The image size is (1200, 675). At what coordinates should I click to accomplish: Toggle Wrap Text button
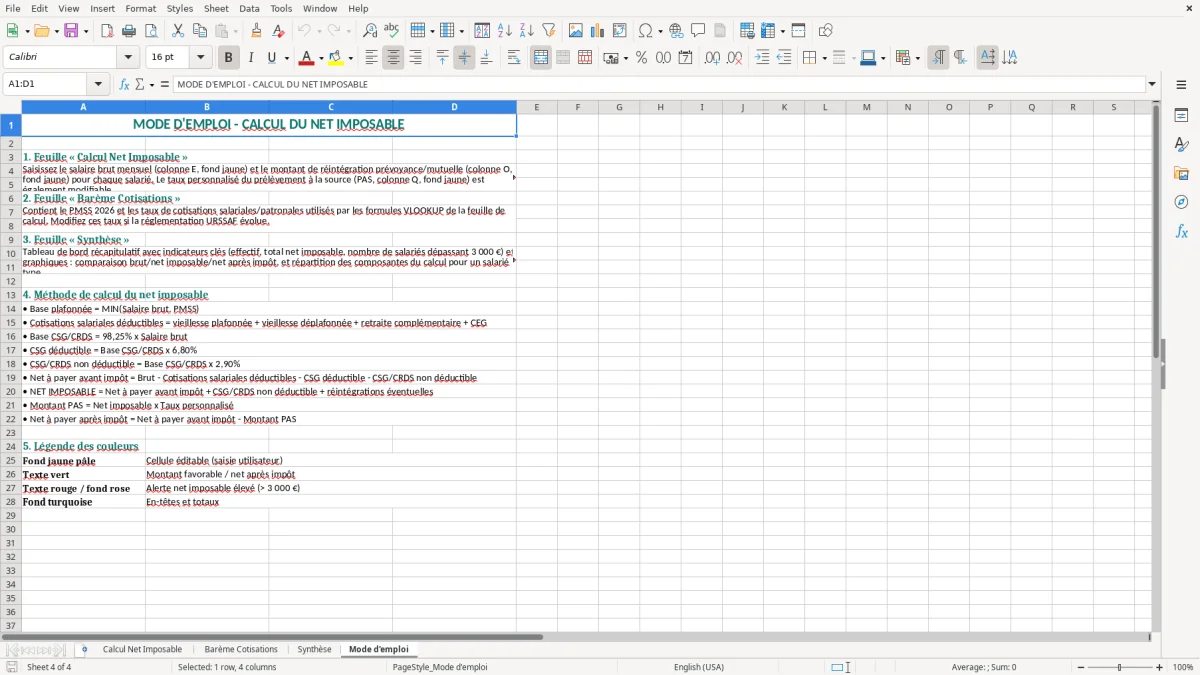click(x=514, y=58)
